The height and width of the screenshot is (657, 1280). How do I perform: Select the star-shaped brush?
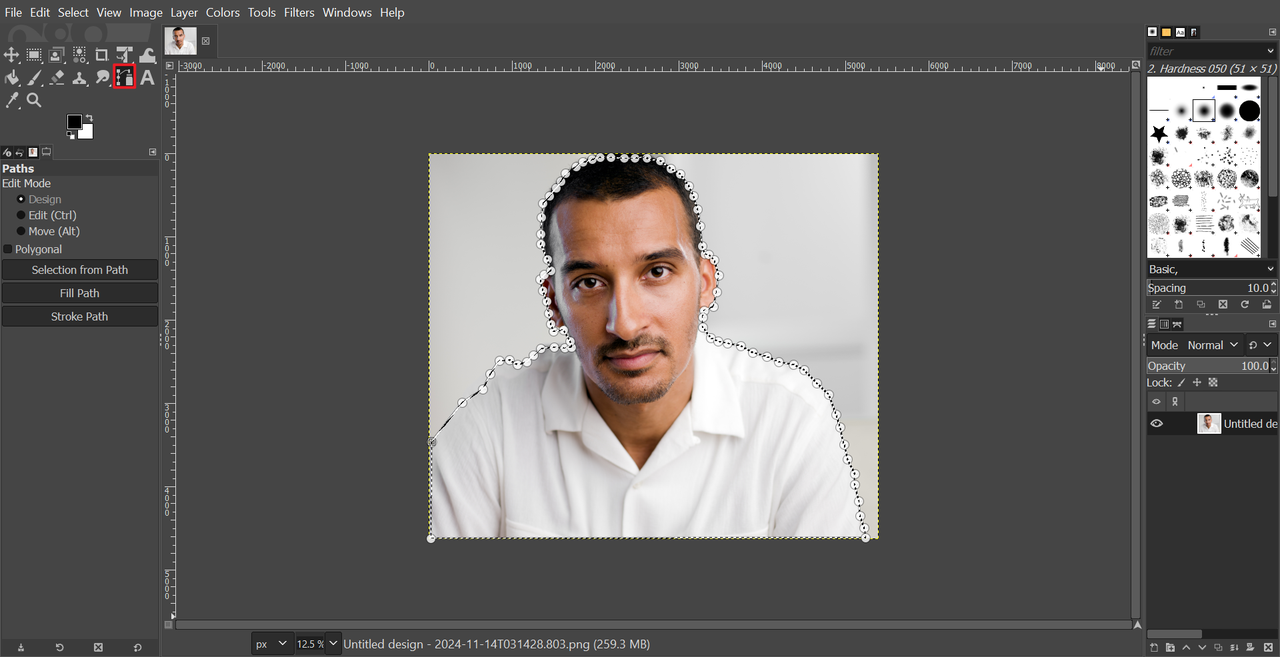click(x=1159, y=133)
